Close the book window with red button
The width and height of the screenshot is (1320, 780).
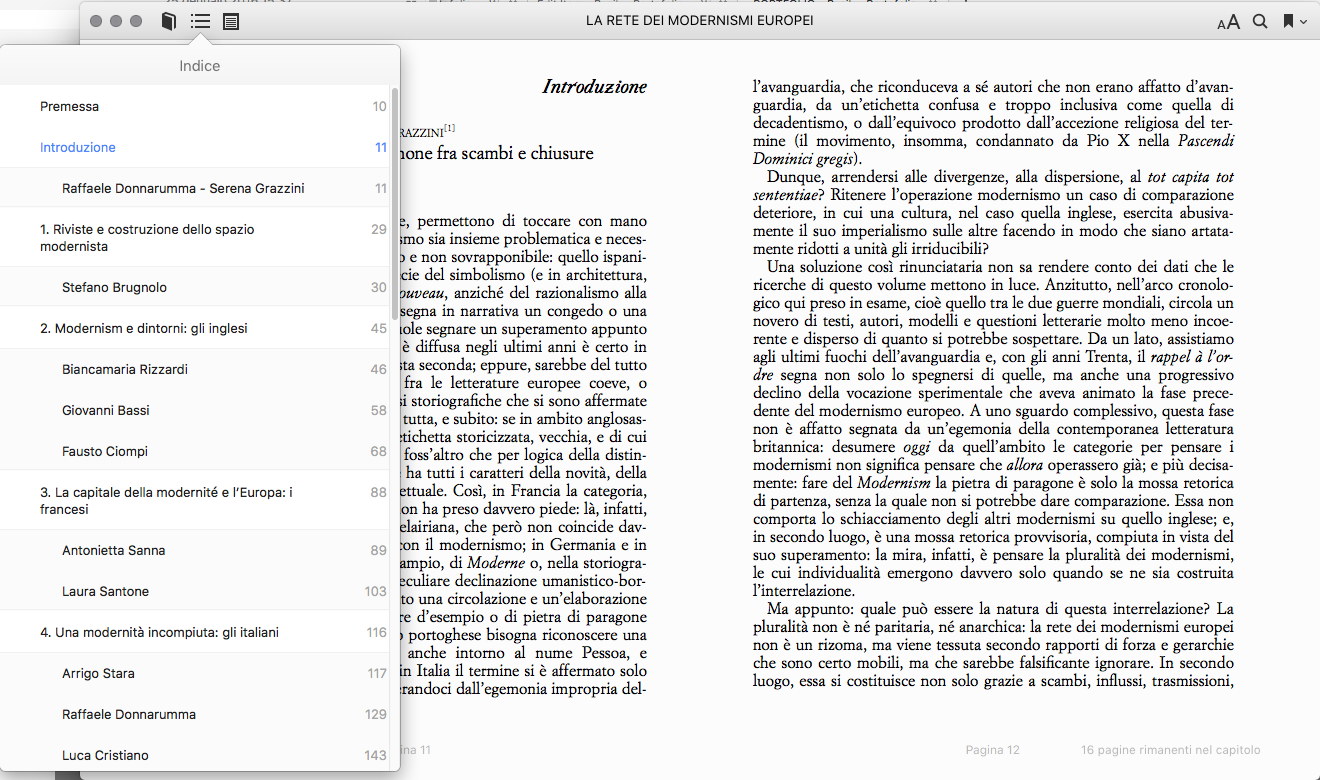coord(96,21)
